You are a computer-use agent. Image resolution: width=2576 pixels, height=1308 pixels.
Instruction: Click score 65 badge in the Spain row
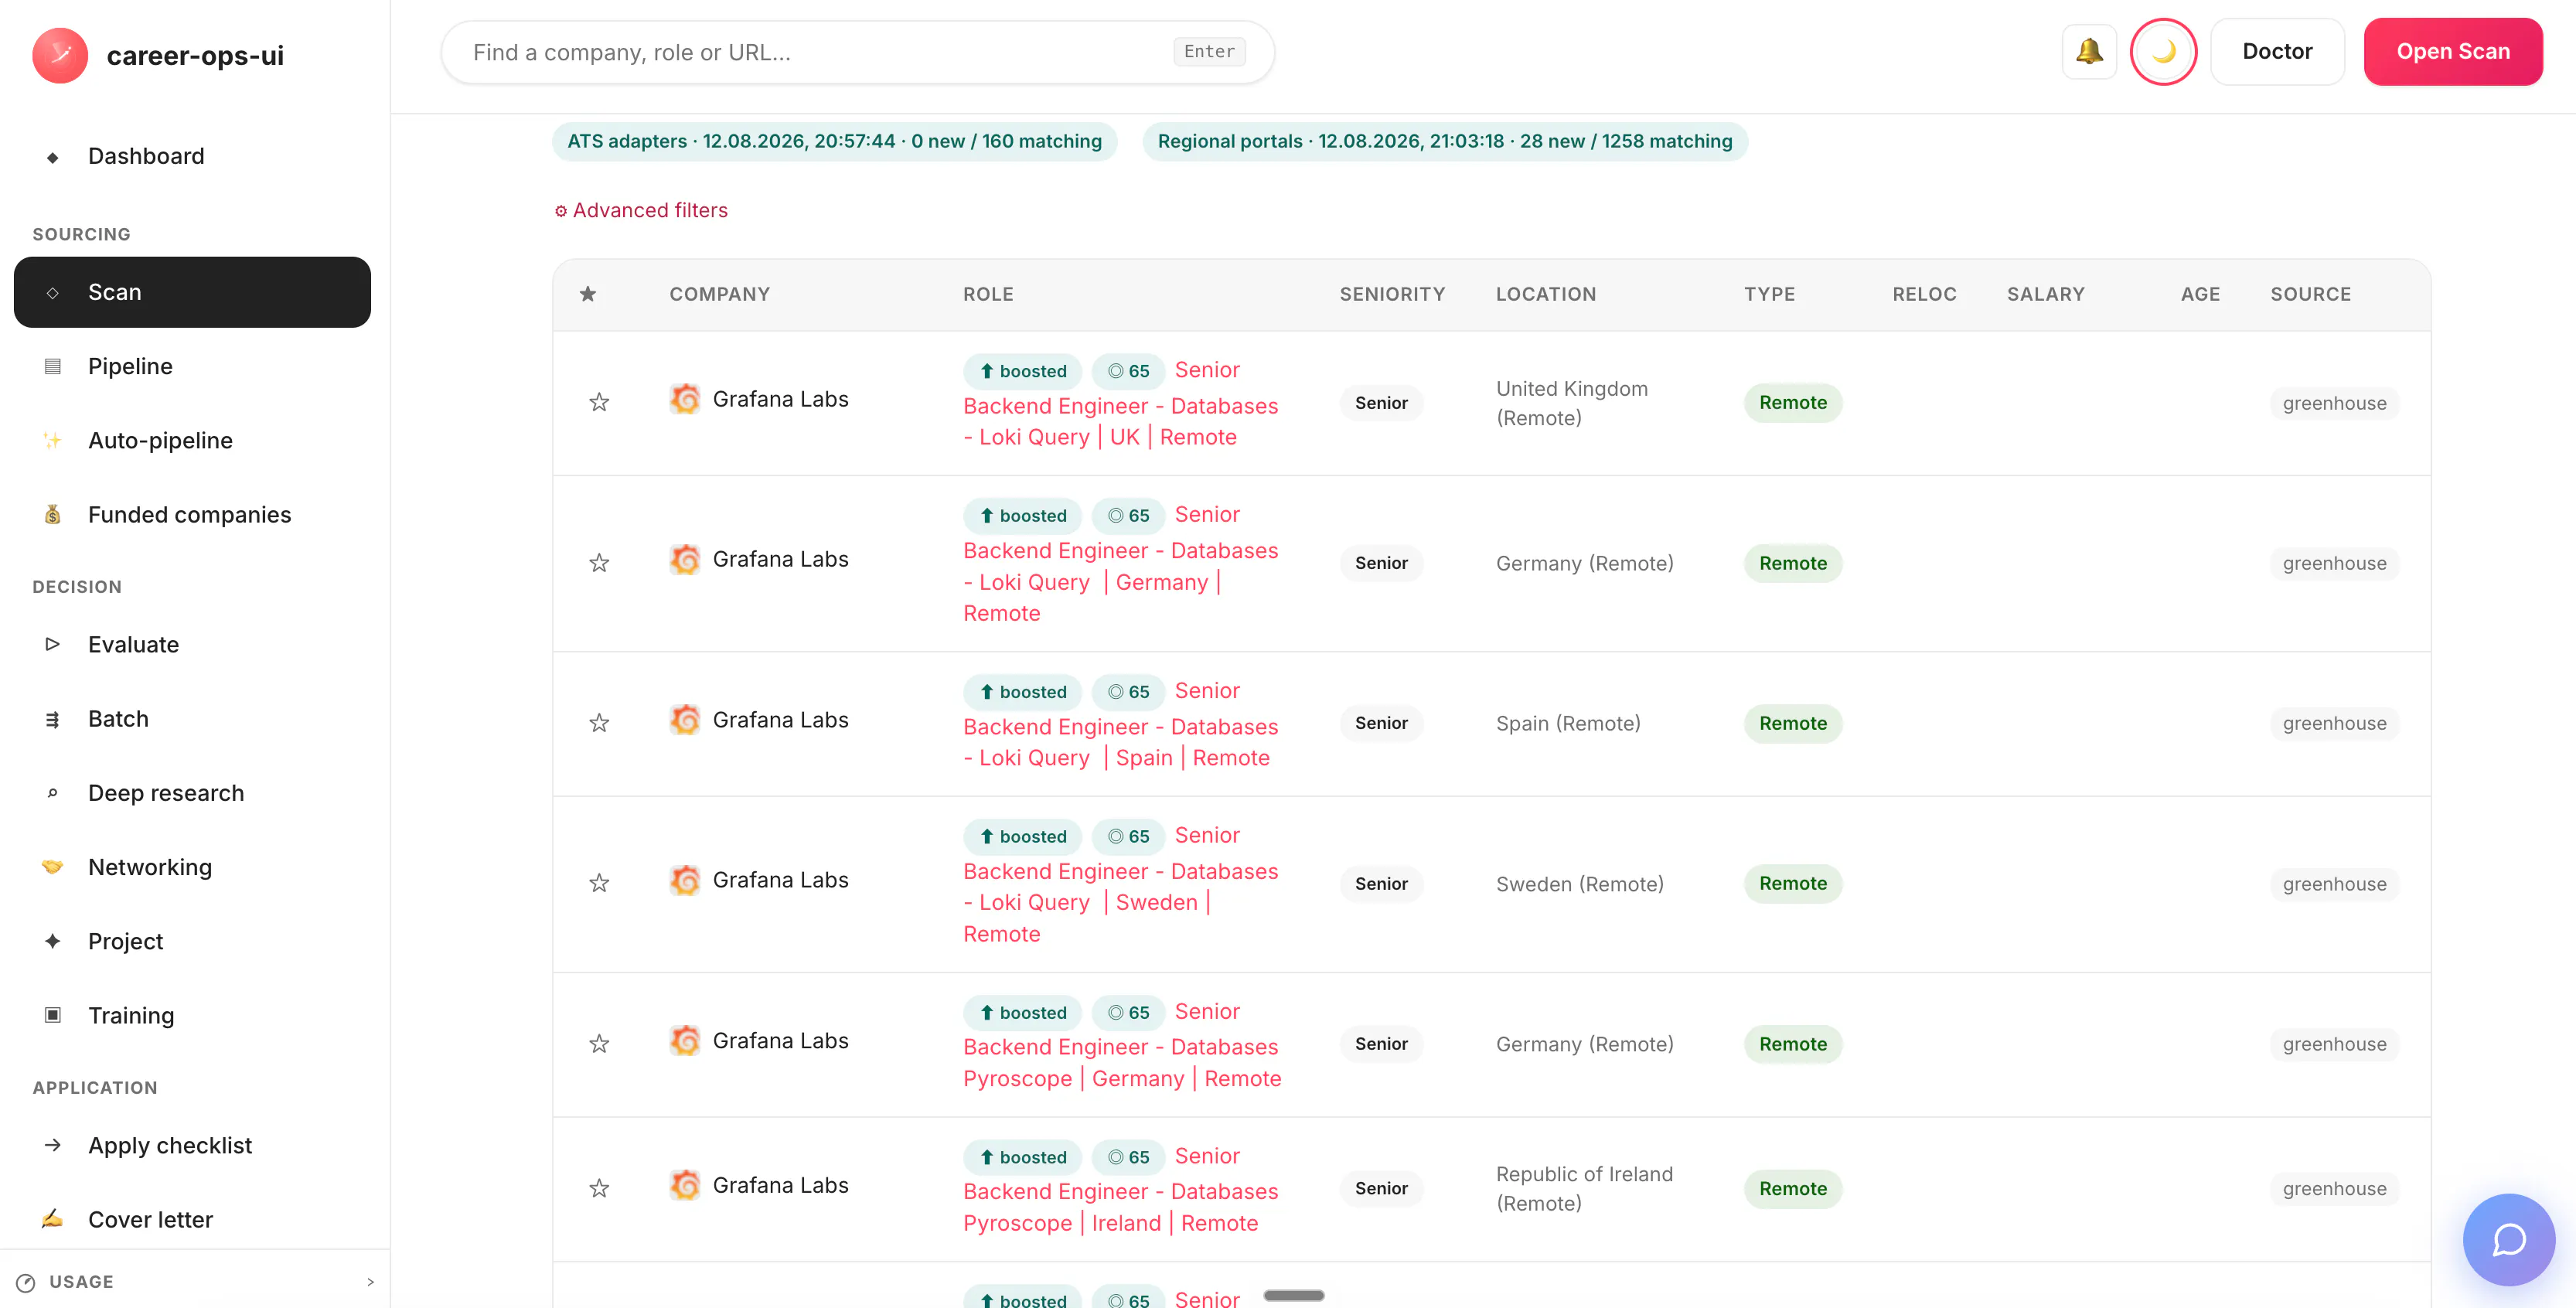[1128, 692]
